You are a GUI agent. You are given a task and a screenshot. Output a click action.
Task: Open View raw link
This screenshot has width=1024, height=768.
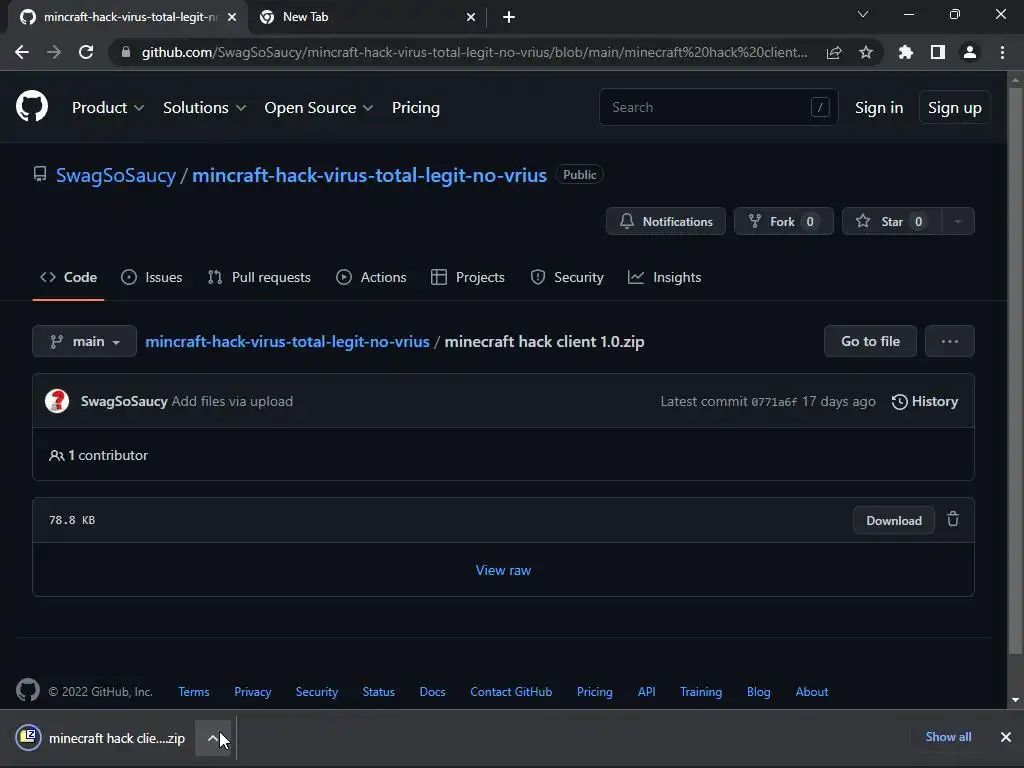coord(503,570)
